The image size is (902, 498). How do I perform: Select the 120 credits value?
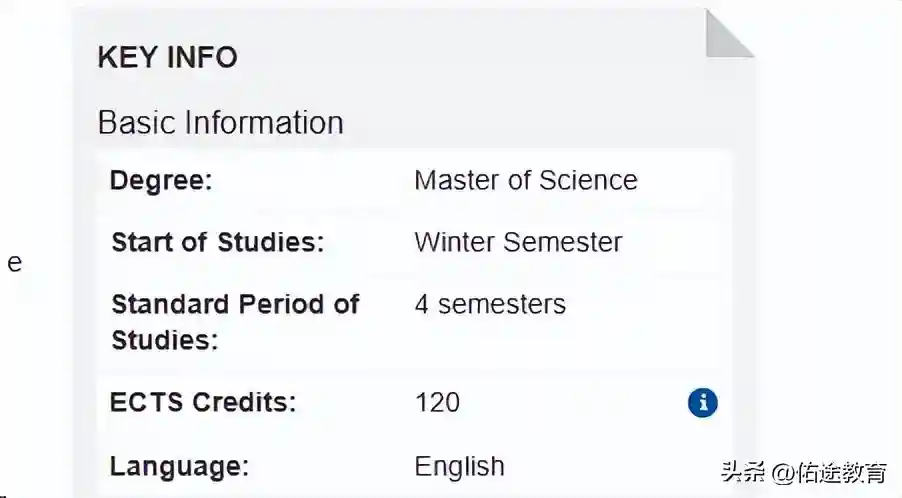coord(437,403)
